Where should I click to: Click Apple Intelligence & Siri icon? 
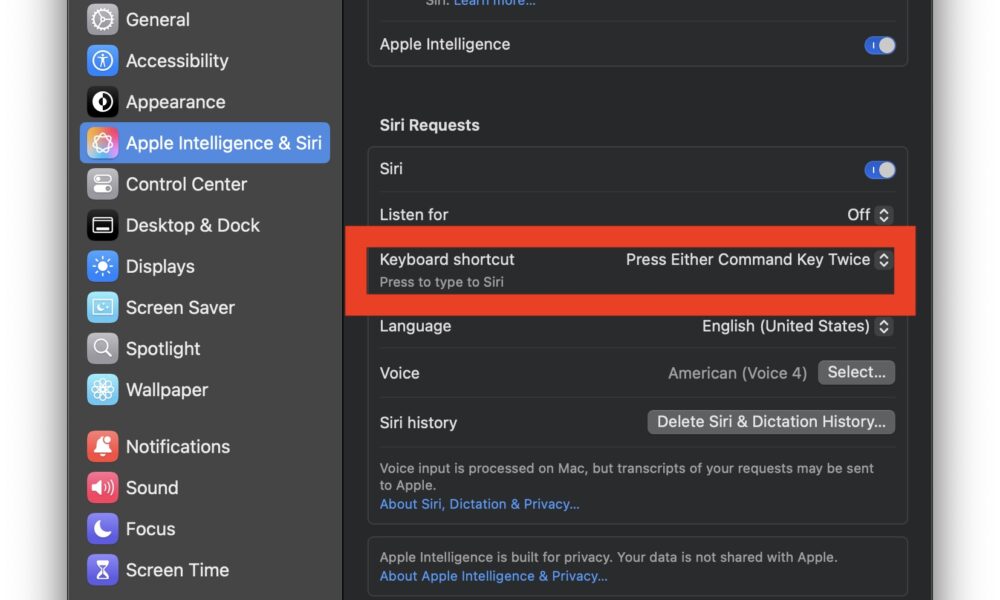(102, 143)
